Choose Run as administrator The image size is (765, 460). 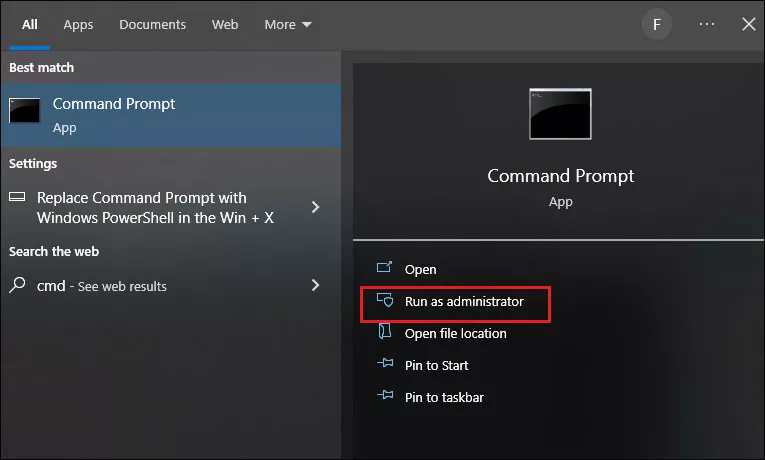point(463,301)
